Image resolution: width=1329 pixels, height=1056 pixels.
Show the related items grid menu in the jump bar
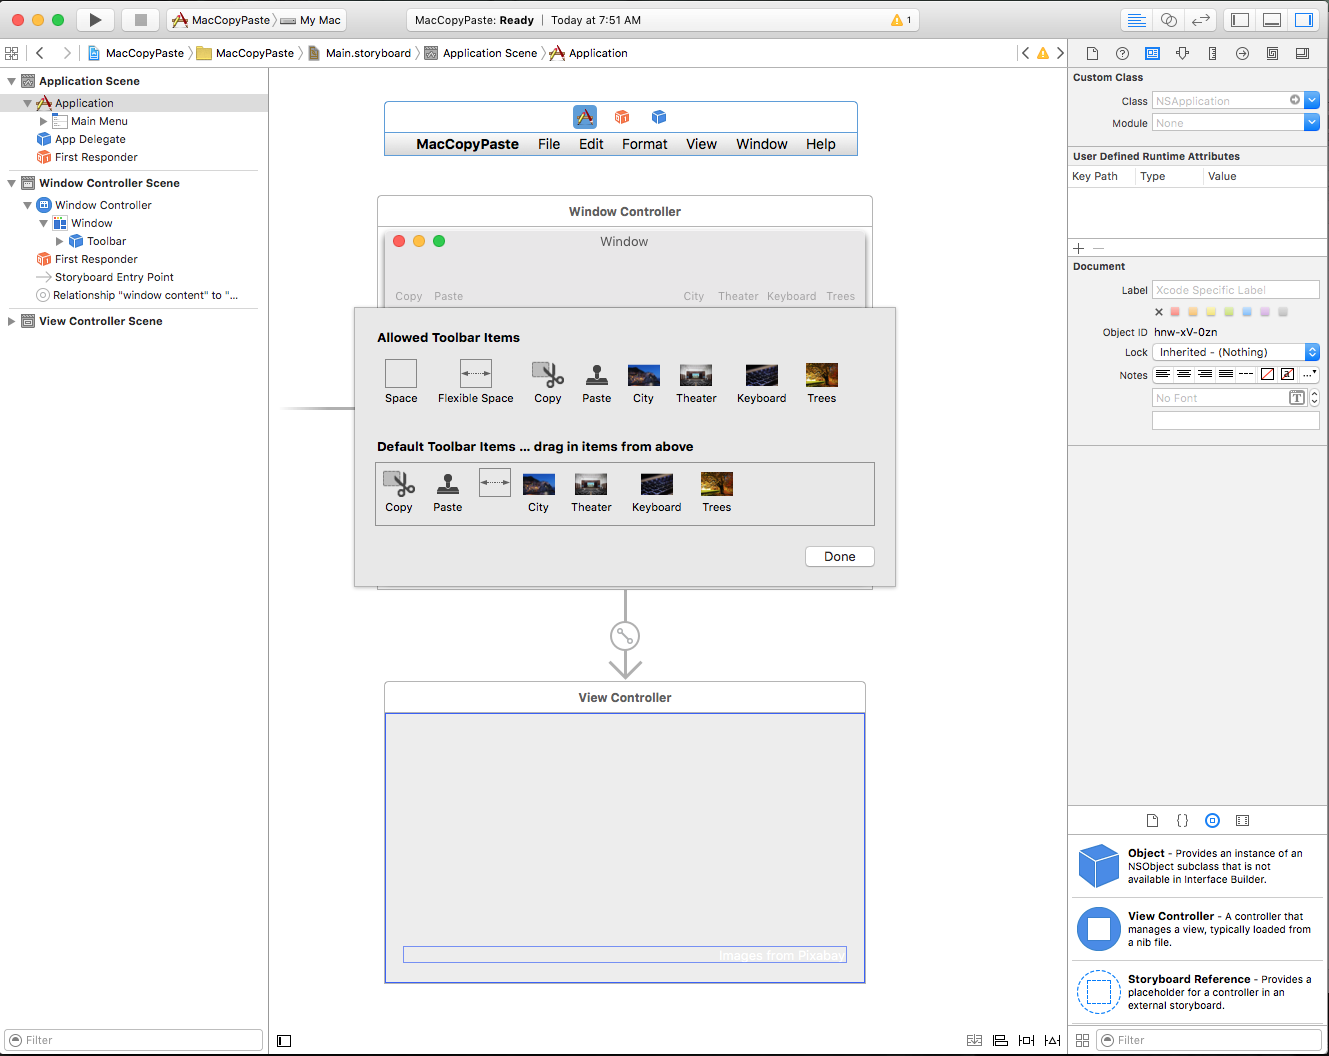(12, 53)
